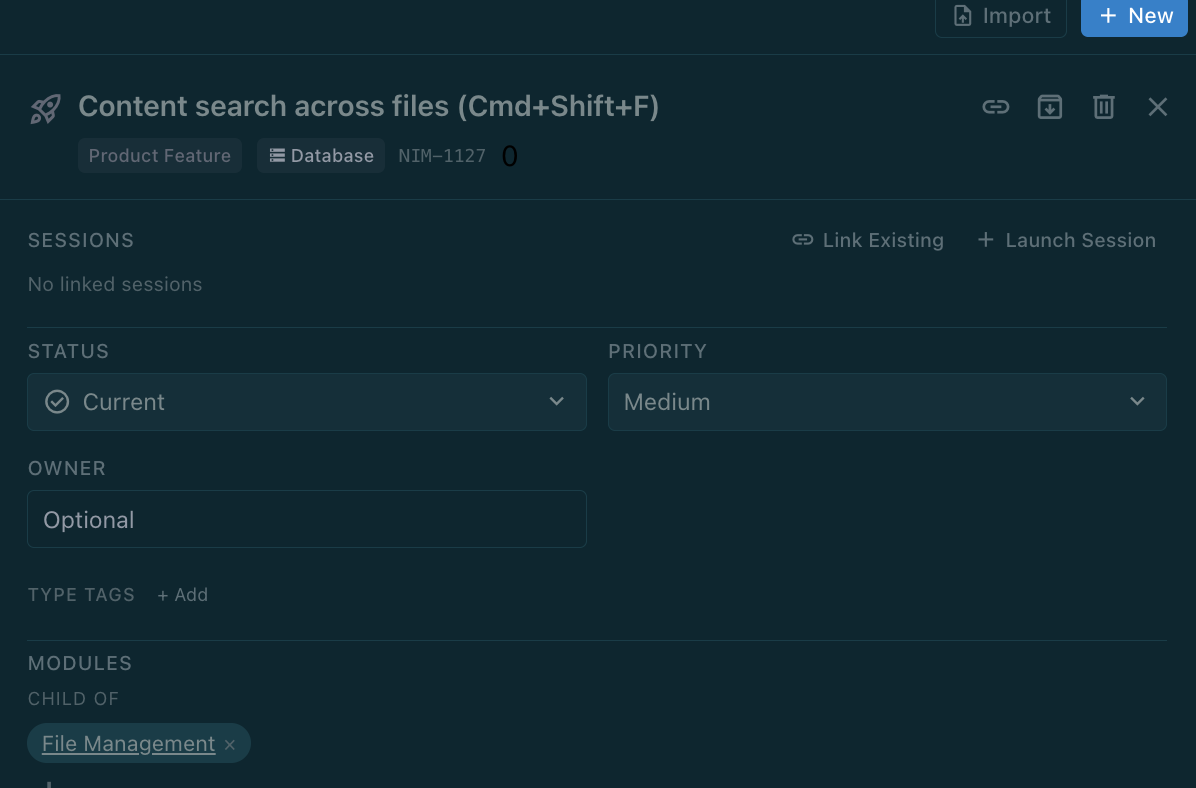Click the Owner input field
The image size is (1196, 788).
click(x=307, y=519)
